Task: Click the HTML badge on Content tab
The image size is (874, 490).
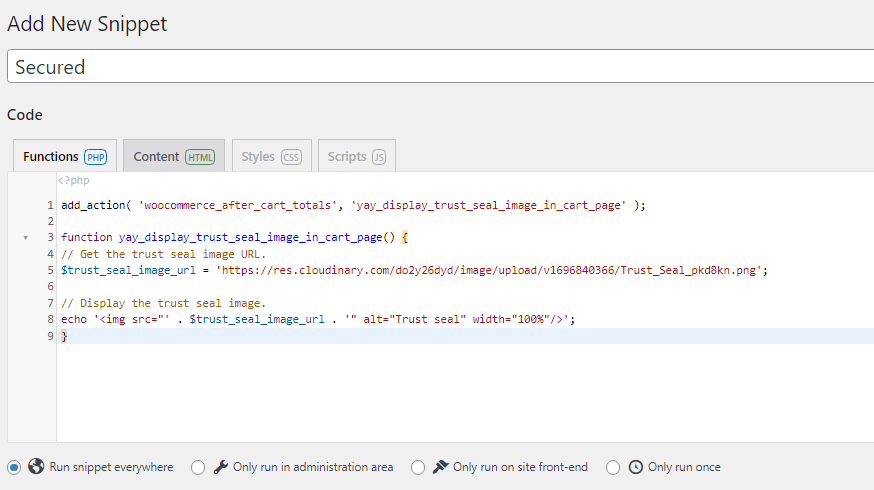Action: 200,157
